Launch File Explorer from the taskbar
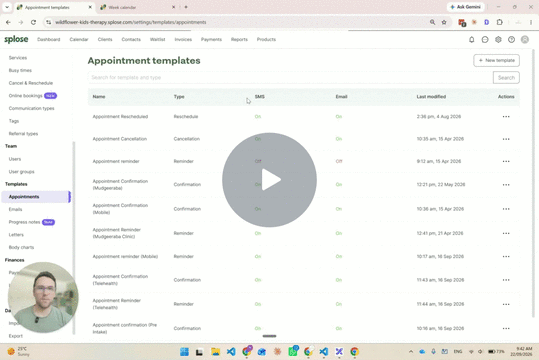The image size is (539, 360). (x=216, y=351)
